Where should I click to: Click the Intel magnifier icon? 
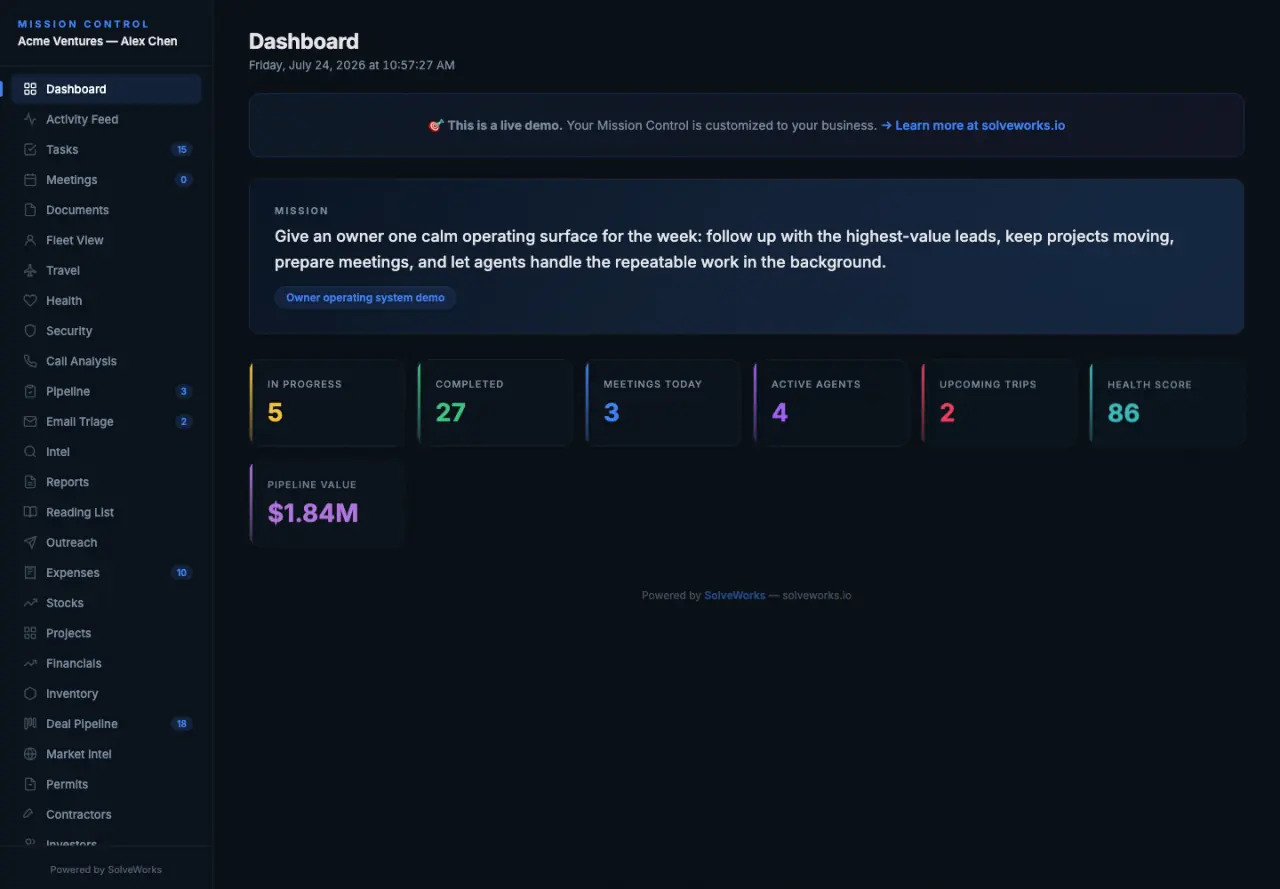(x=30, y=452)
